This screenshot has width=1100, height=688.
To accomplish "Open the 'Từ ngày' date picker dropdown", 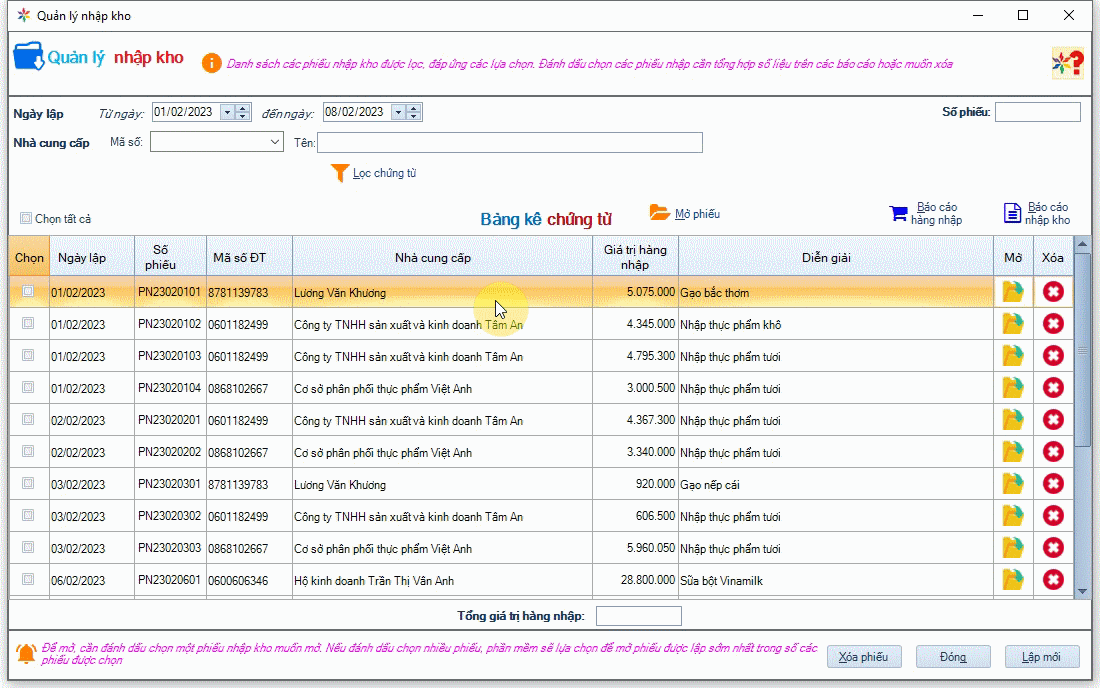I will coord(227,112).
